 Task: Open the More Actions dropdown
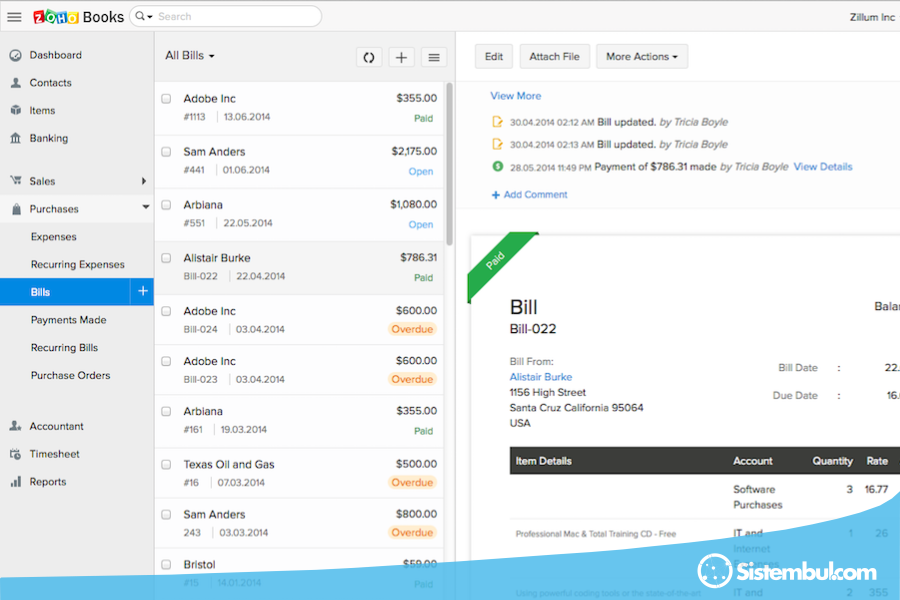pyautogui.click(x=642, y=57)
